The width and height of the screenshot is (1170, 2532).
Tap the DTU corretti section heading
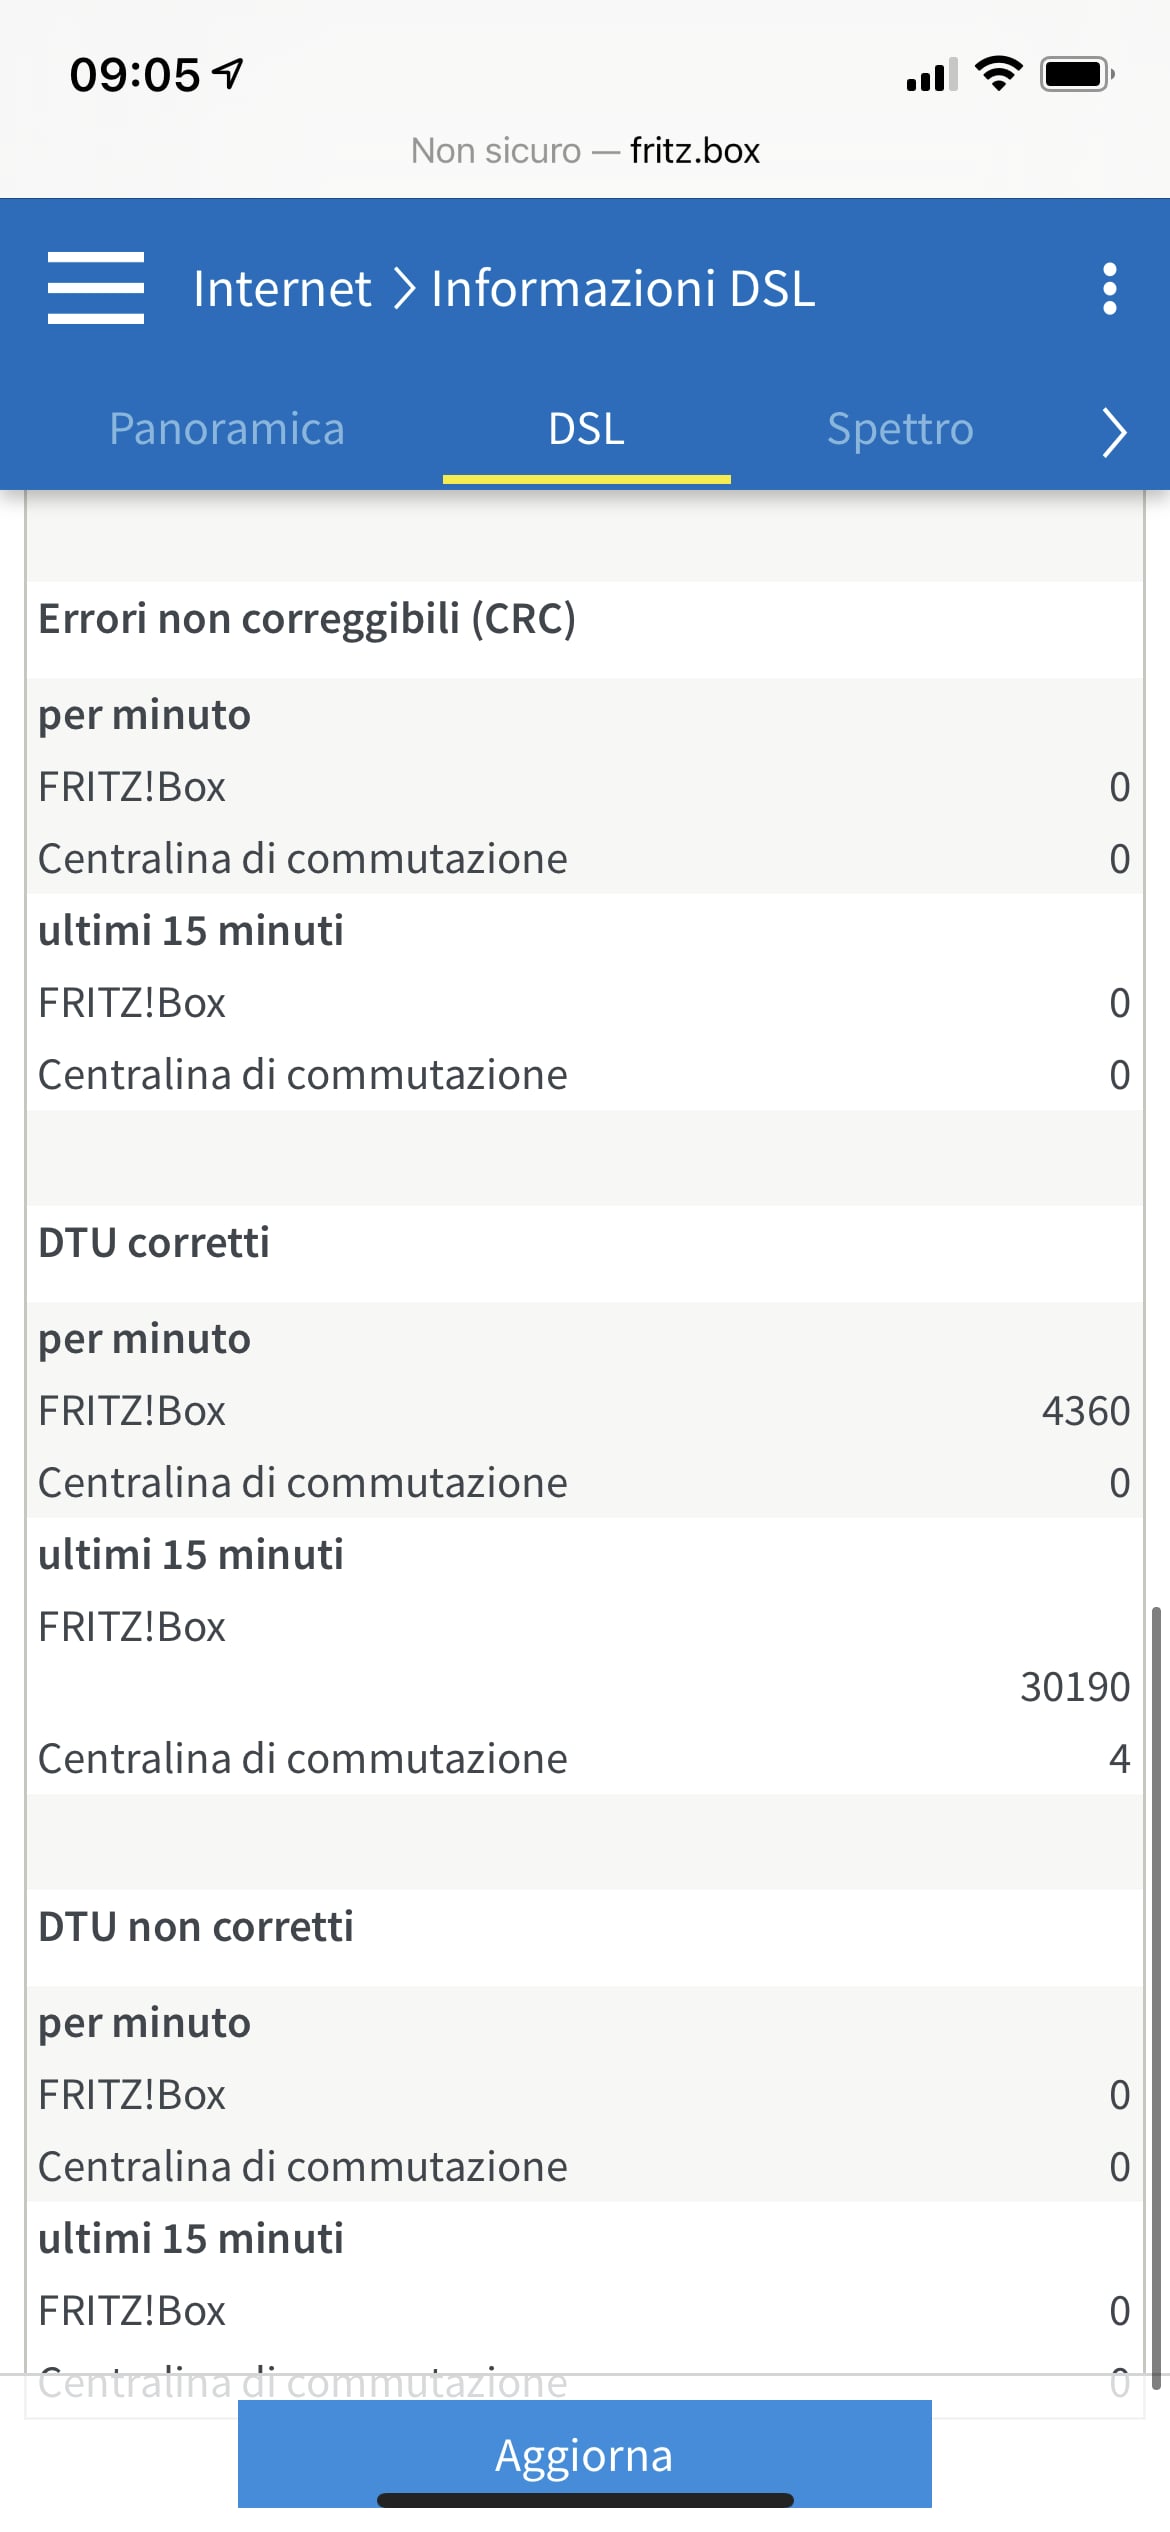point(154,1243)
